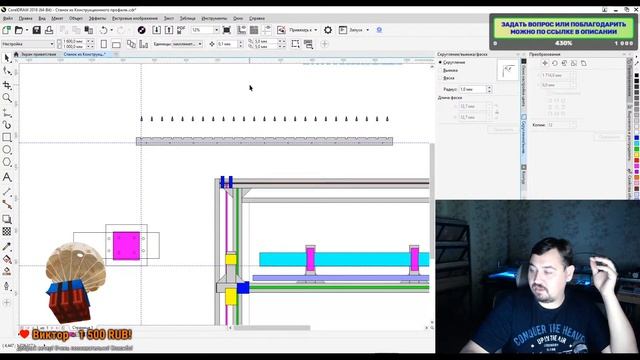The width and height of the screenshot is (640, 360).
Task: Select the Ellipse tool
Action: 7,150
